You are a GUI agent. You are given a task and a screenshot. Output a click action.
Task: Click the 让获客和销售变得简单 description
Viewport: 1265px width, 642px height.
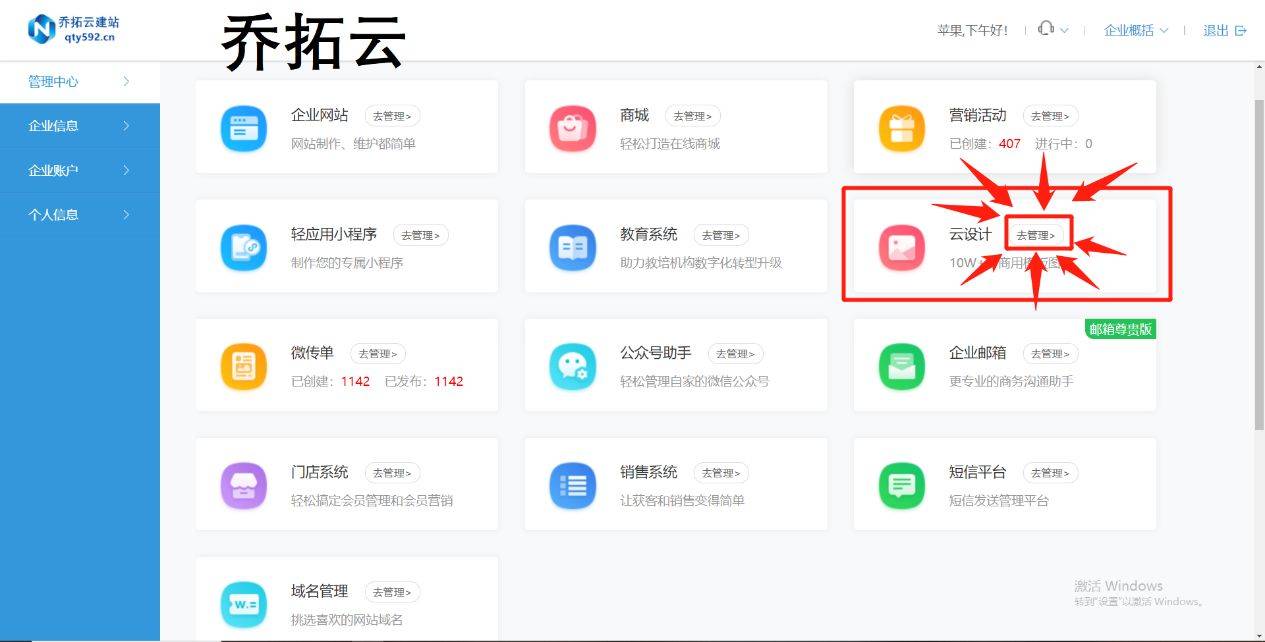coord(682,500)
